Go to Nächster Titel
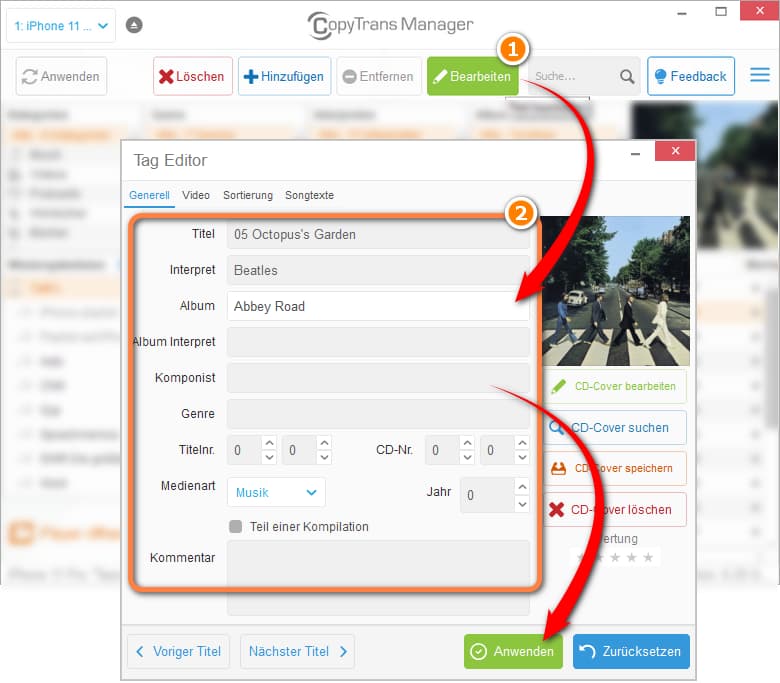 coord(297,651)
